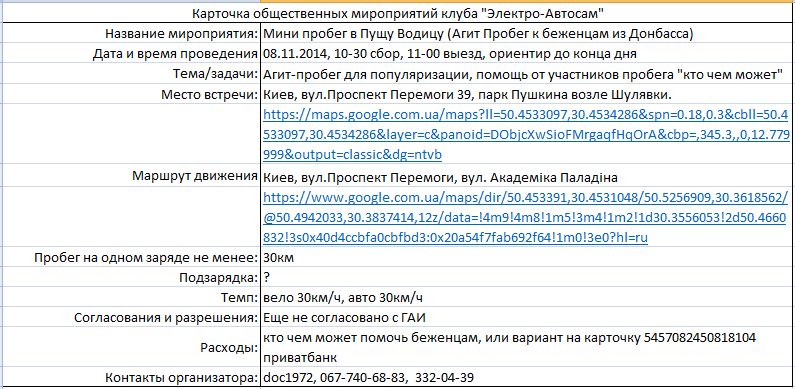Click the cell describing "Агит-пробег для популяризации"

[x=526, y=74]
